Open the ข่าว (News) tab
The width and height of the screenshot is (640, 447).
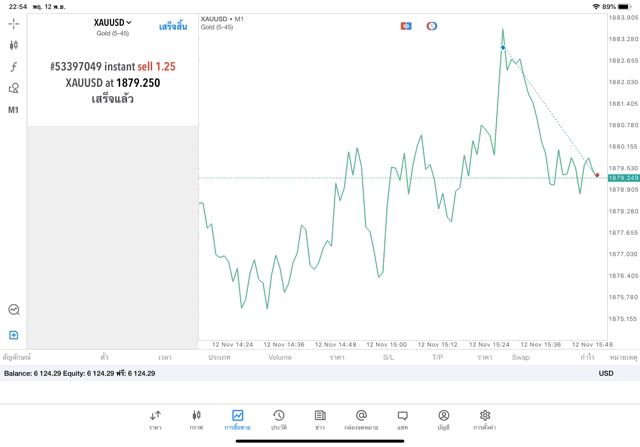click(319, 419)
